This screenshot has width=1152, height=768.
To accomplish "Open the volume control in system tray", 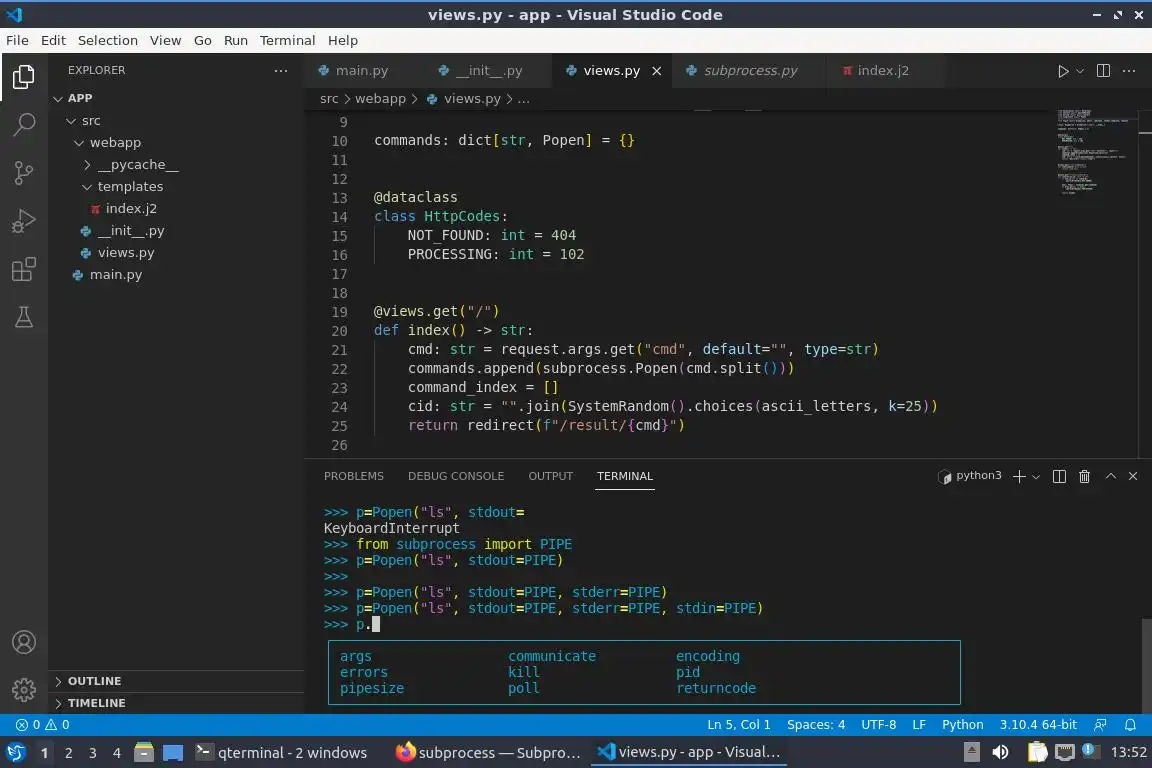I will [1000, 752].
